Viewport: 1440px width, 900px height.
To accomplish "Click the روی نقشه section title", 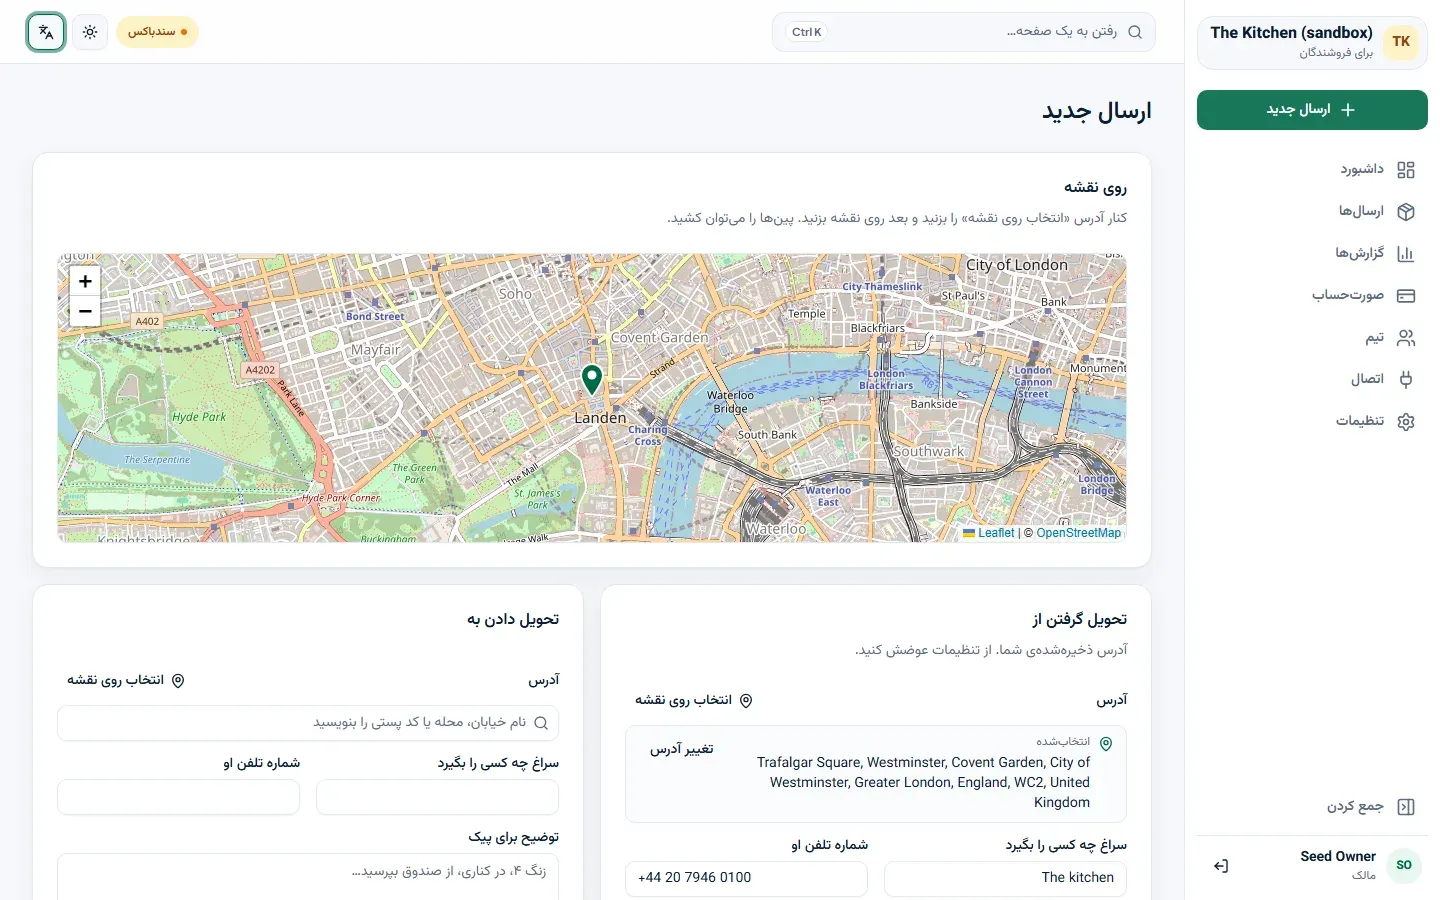I will click(1095, 187).
